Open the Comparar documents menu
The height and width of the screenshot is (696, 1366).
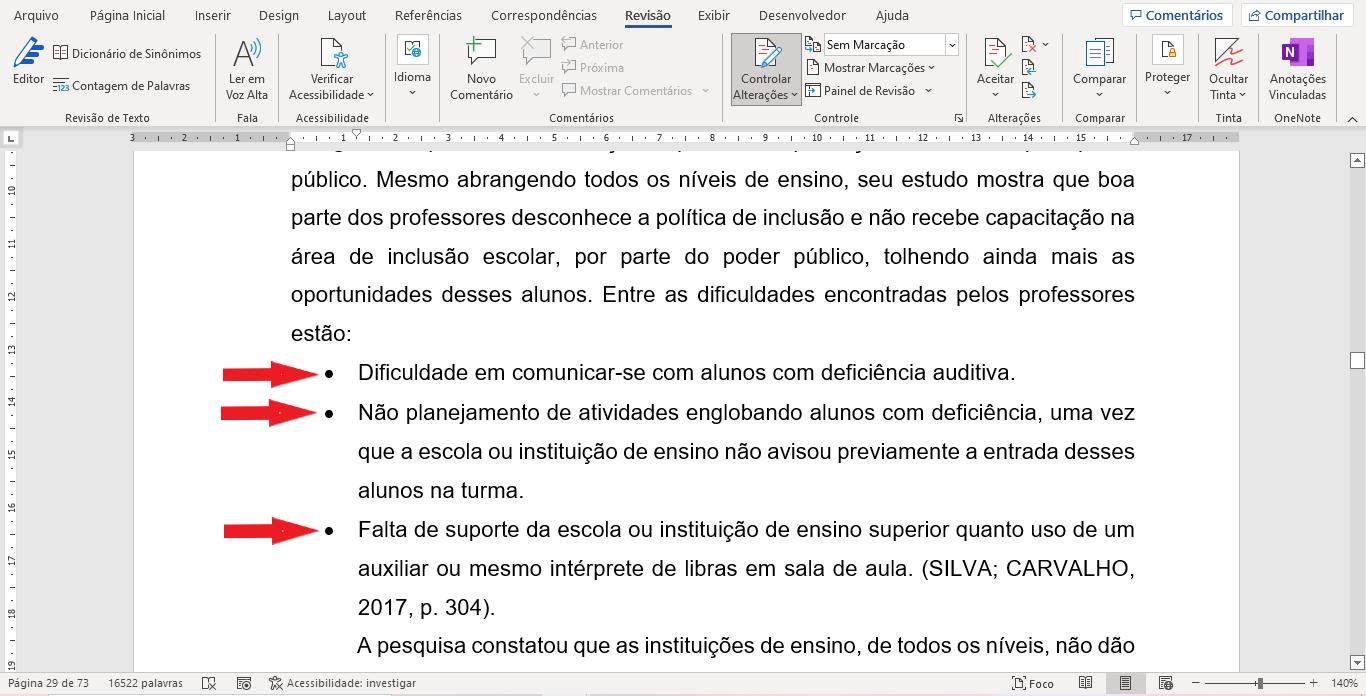1099,69
